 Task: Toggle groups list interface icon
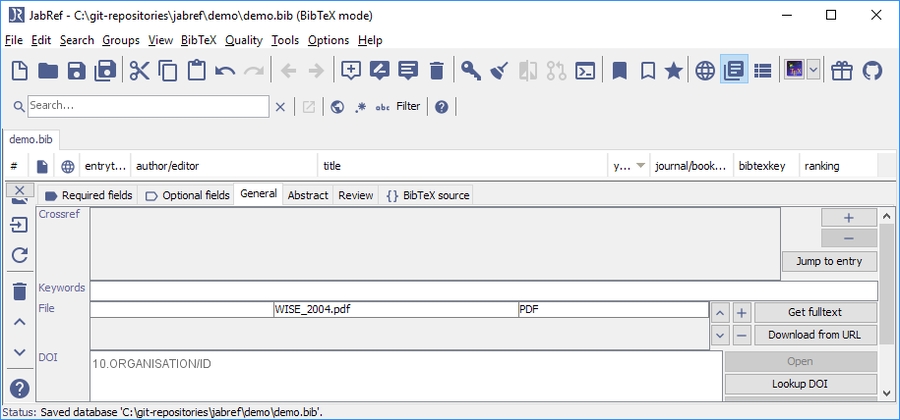[x=762, y=71]
